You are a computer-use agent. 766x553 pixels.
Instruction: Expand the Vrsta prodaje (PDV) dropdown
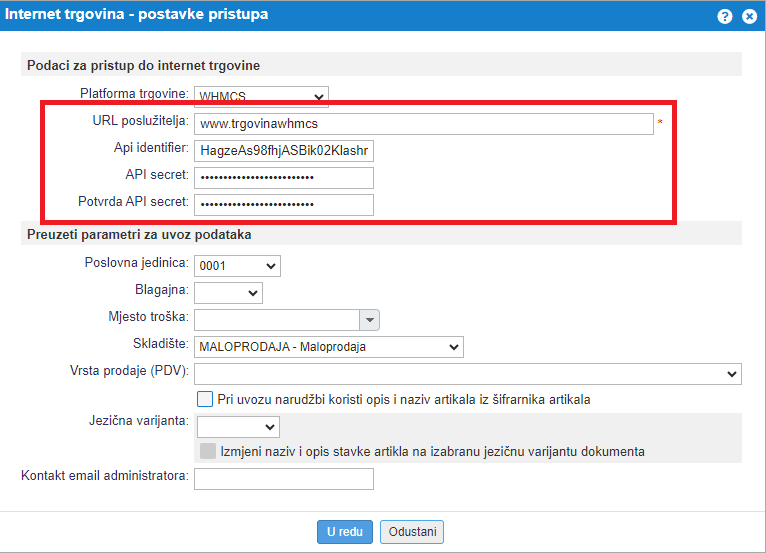point(467,374)
